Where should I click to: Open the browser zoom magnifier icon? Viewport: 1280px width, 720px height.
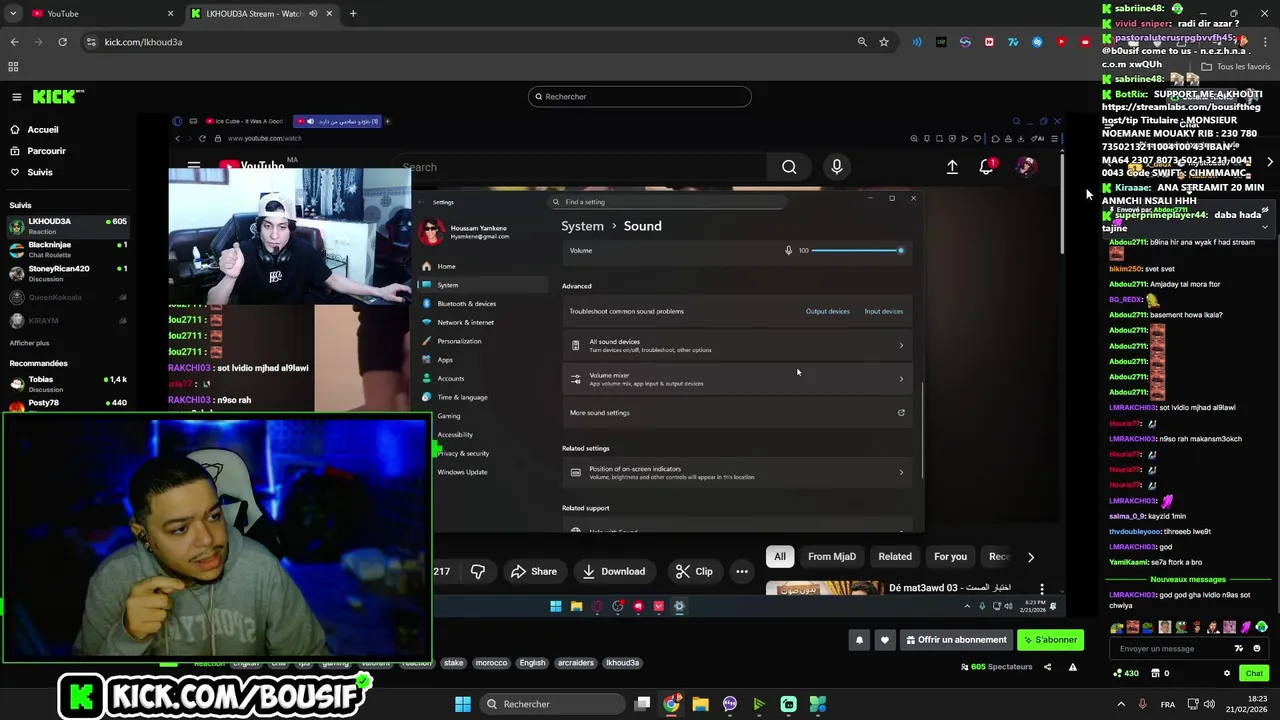coord(862,42)
